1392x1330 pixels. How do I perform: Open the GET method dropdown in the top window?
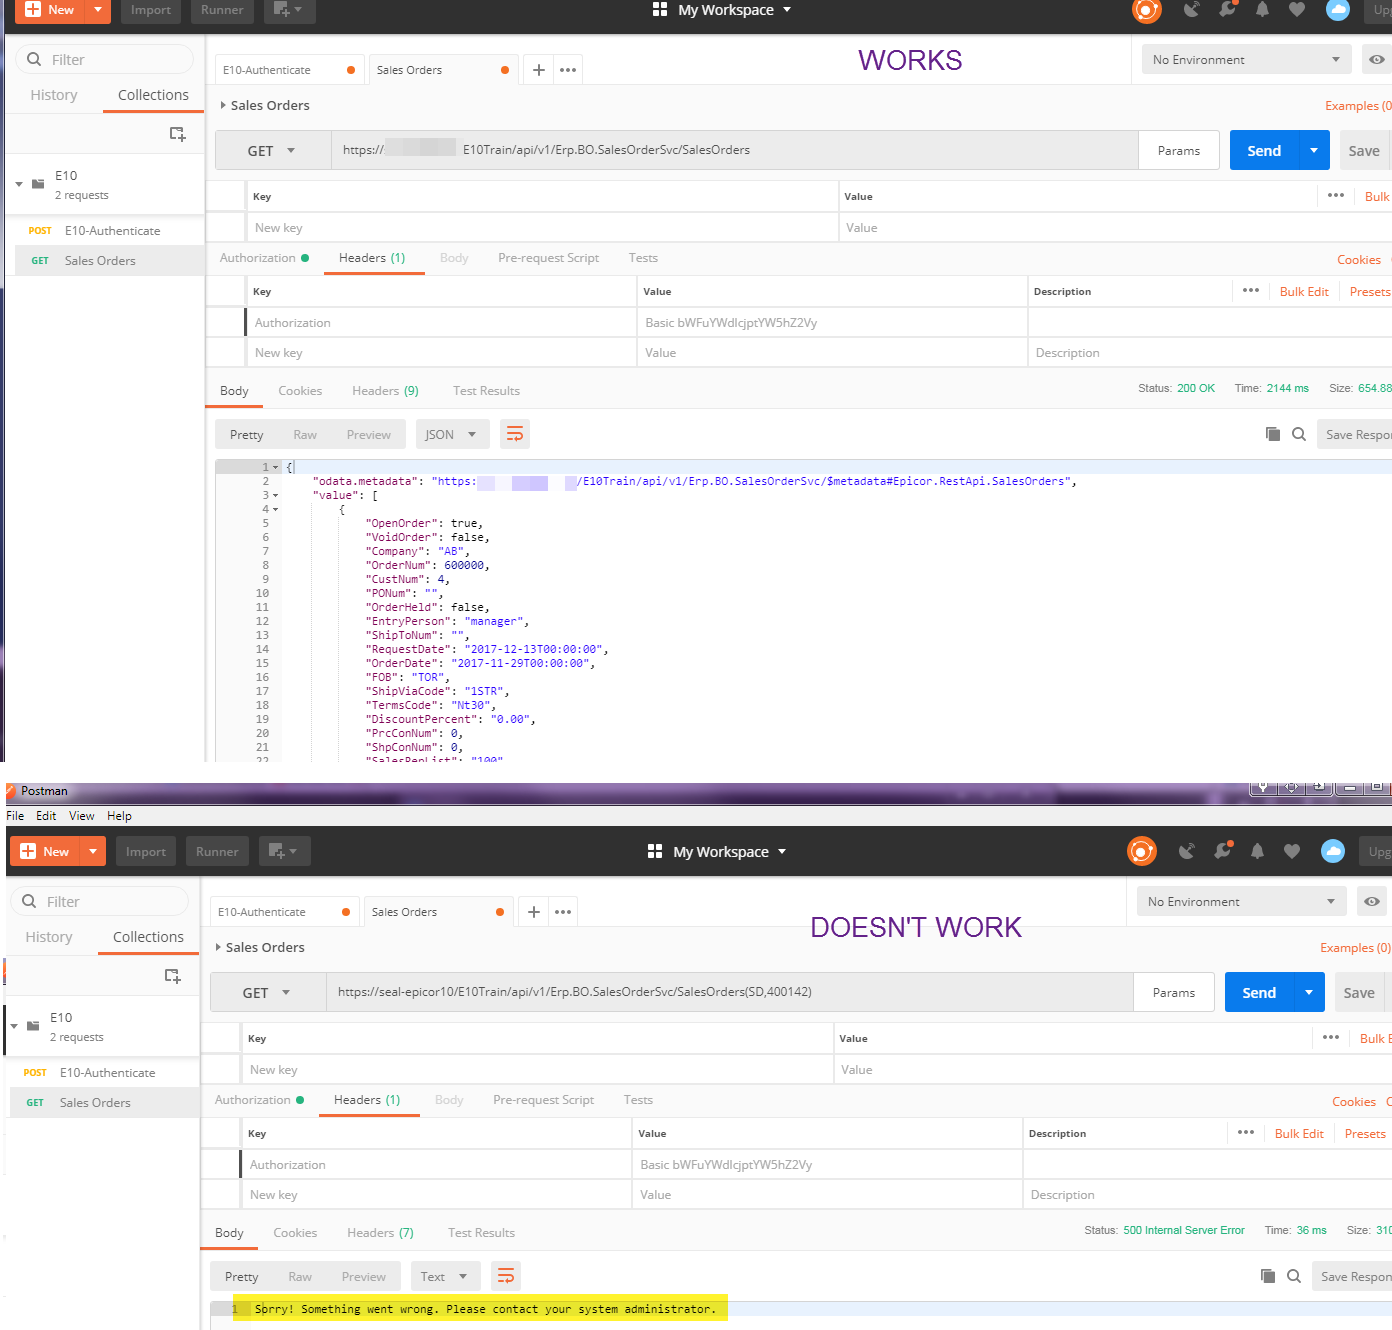pyautogui.click(x=272, y=151)
